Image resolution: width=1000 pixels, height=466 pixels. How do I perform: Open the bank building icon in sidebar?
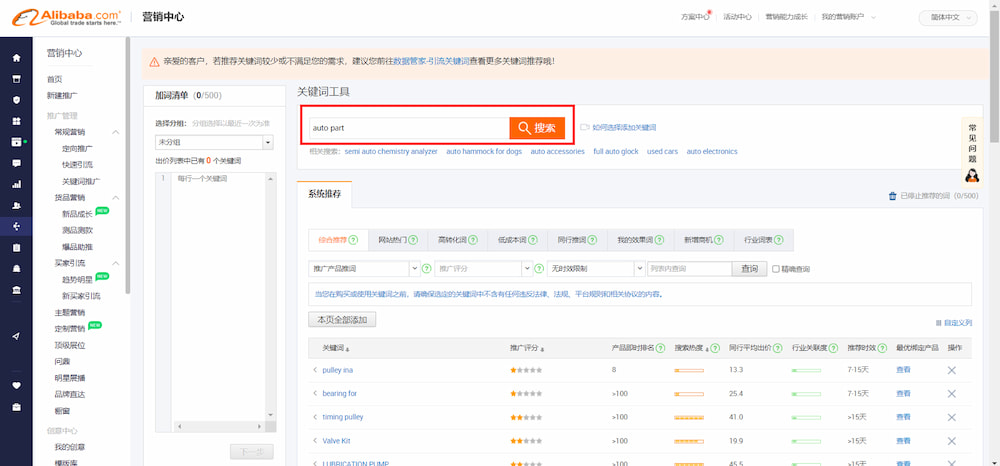pyautogui.click(x=17, y=289)
